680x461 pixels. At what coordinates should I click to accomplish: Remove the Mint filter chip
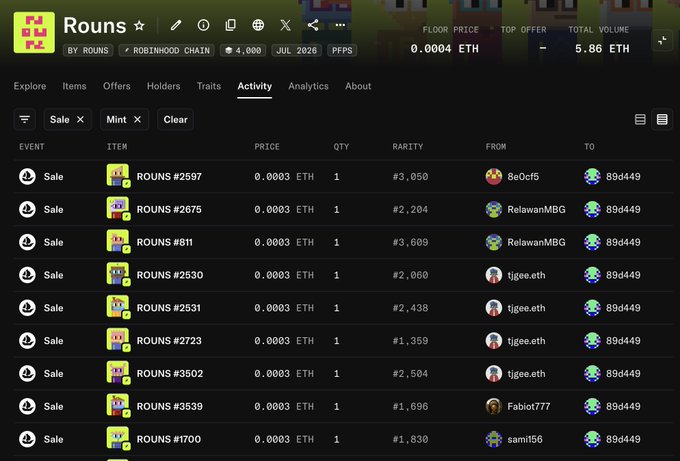pos(137,119)
